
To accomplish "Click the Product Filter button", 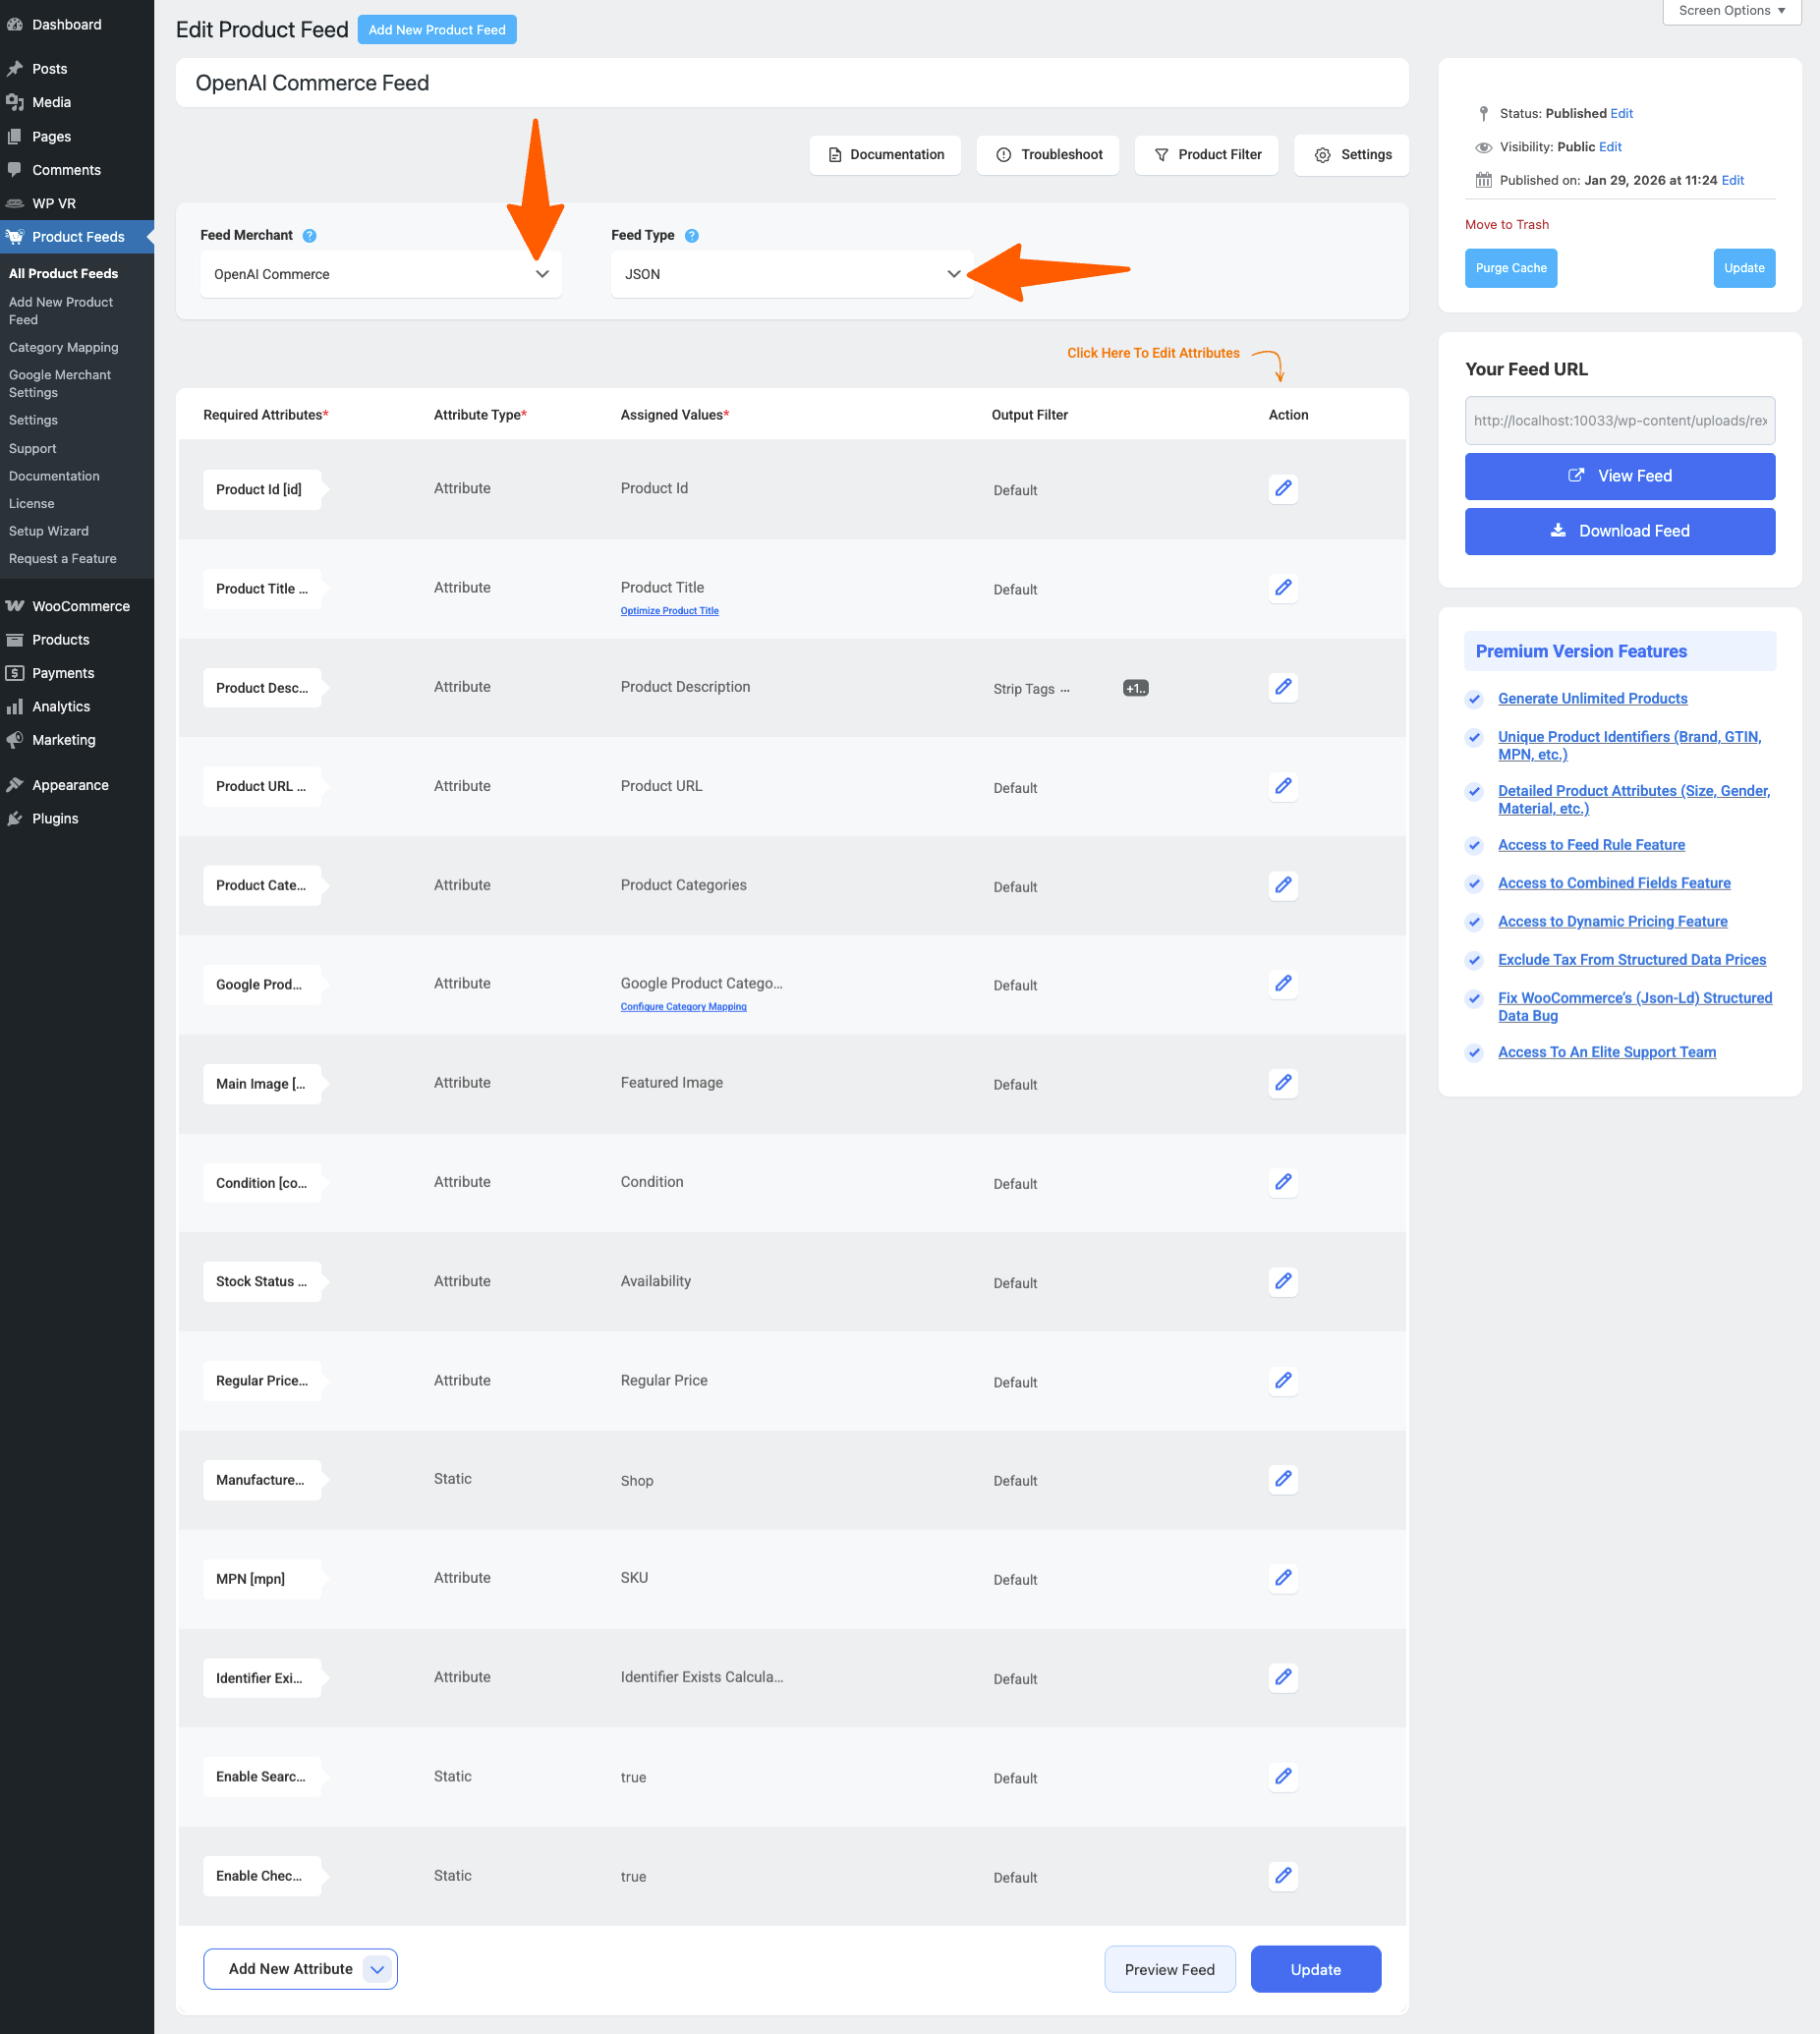I will click(1206, 155).
